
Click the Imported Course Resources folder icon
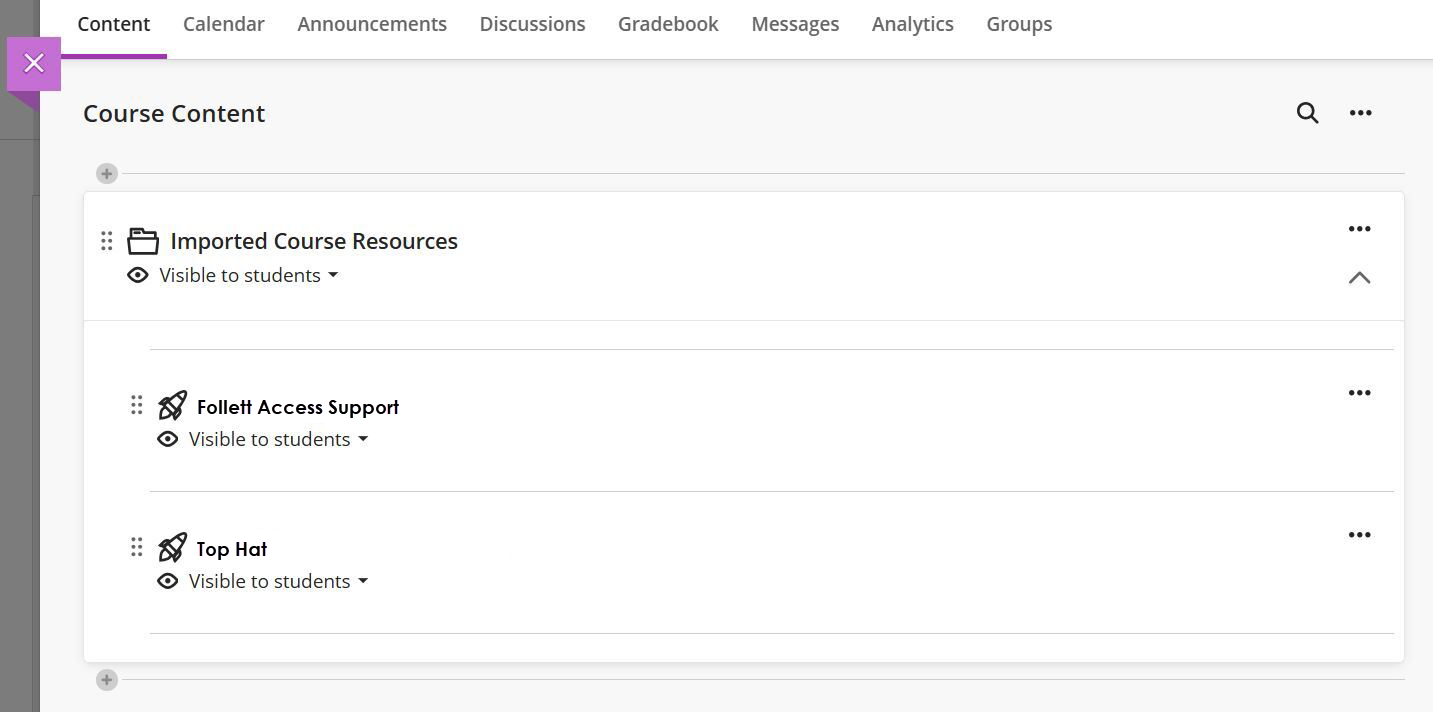point(143,241)
